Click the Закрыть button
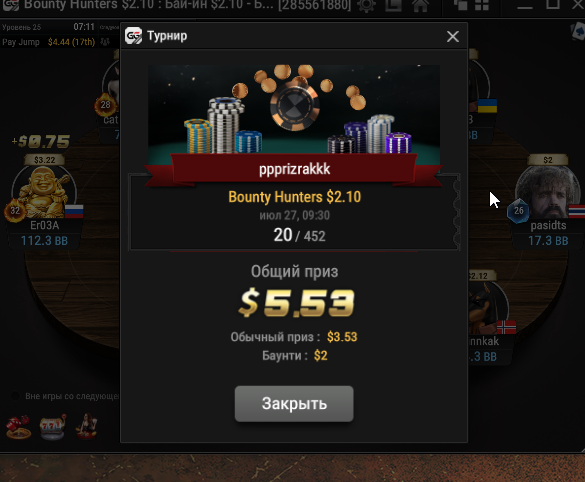585x482 pixels. click(294, 404)
